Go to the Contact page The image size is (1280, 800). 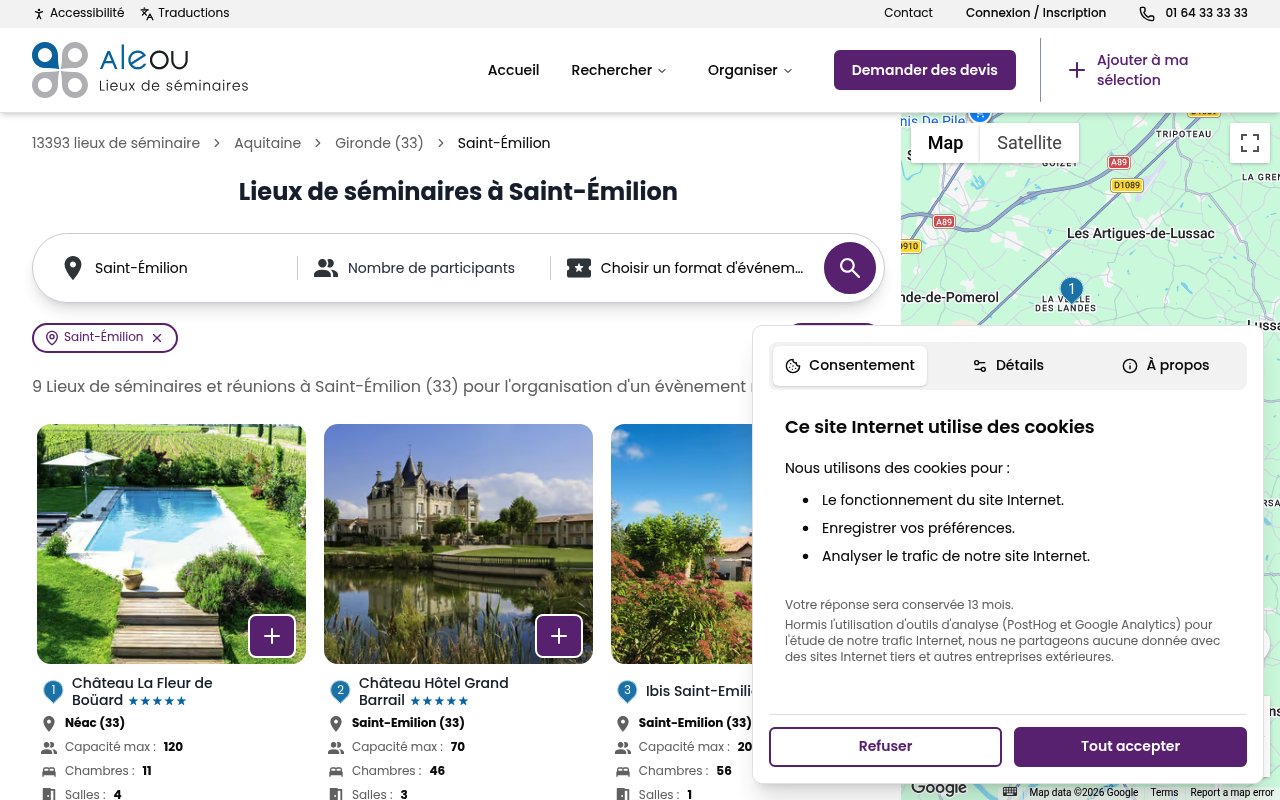[x=908, y=13]
